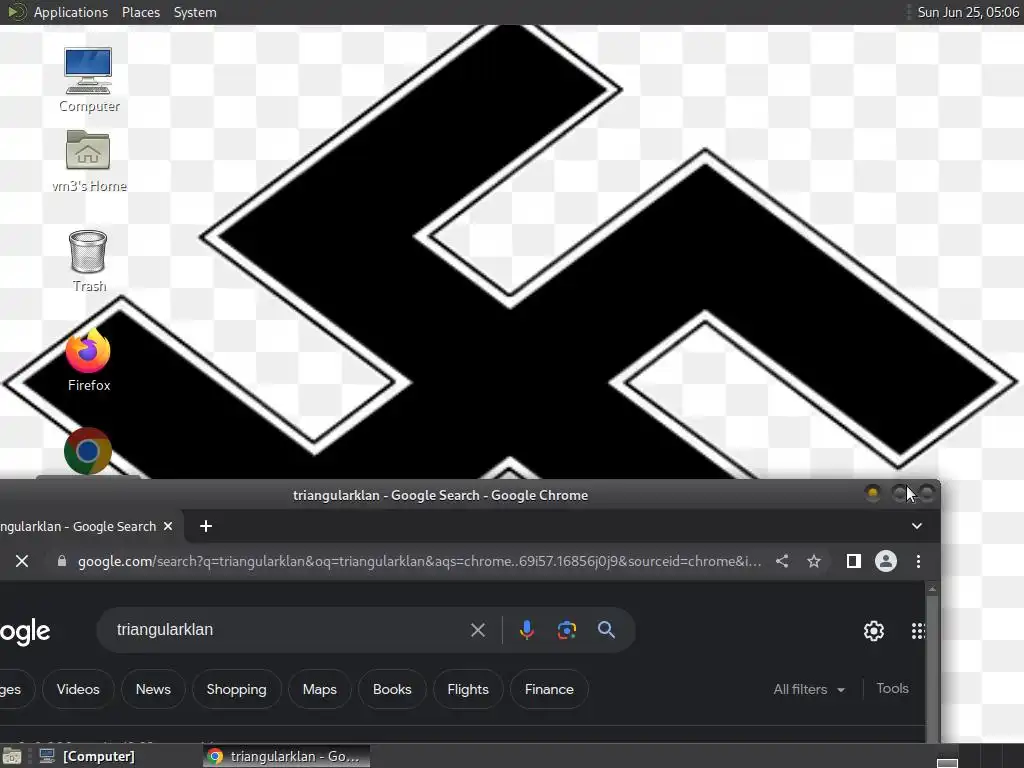Image resolution: width=1024 pixels, height=768 pixels.
Task: Filter results by Maps
Action: (x=319, y=689)
